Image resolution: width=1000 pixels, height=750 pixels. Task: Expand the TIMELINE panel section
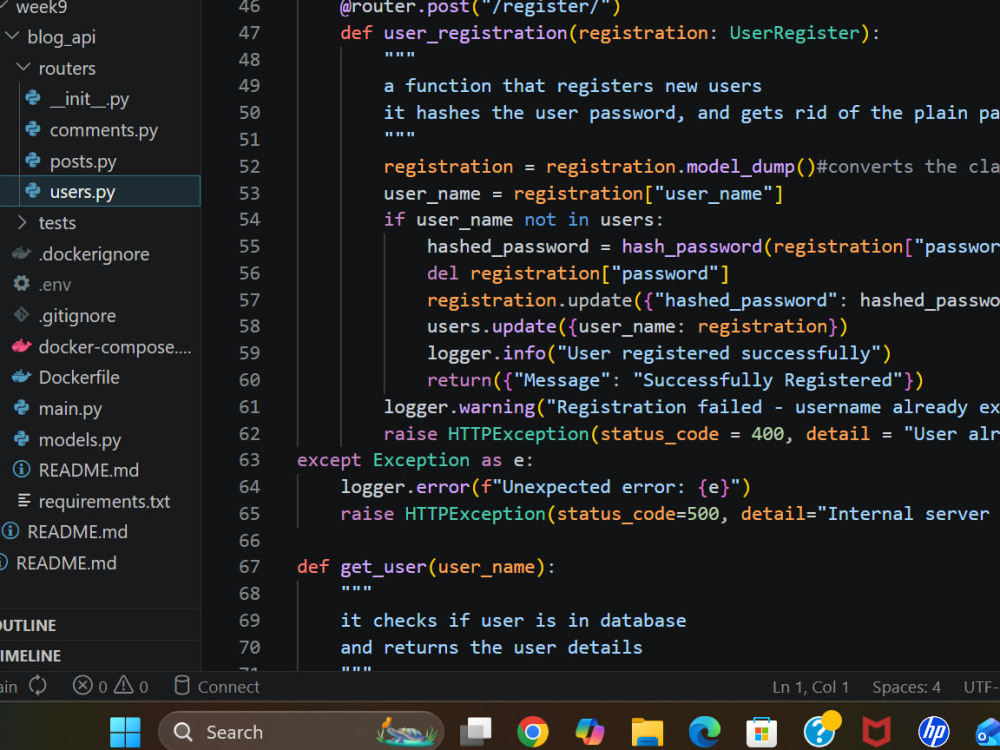pyautogui.click(x=30, y=656)
